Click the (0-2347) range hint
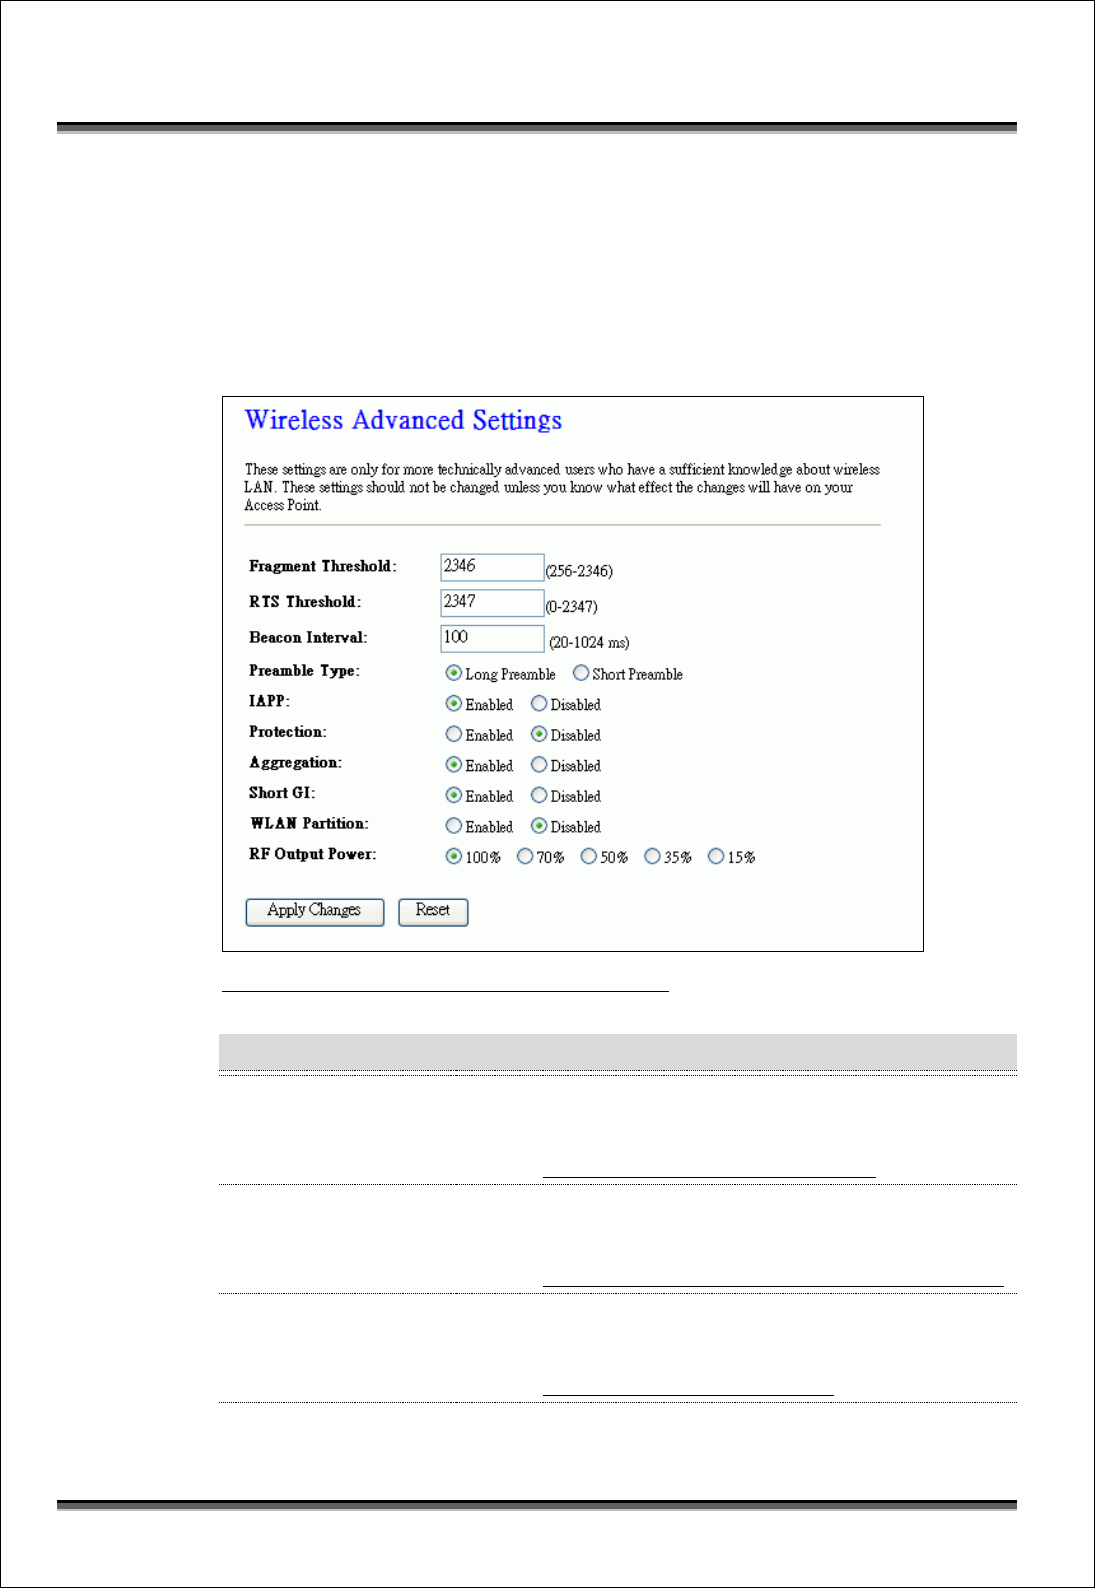This screenshot has height=1588, width=1095. (x=571, y=607)
